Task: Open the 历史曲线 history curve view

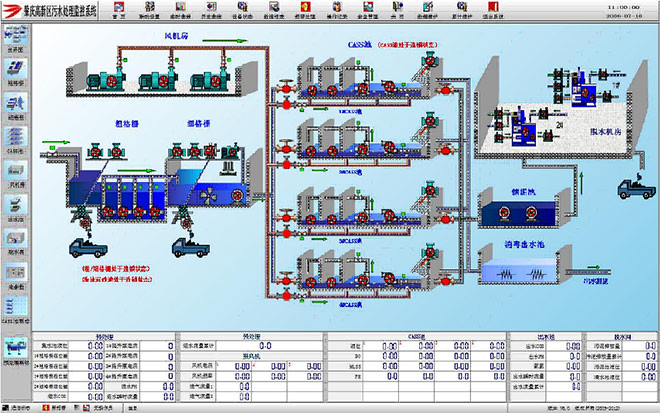Action: click(213, 12)
